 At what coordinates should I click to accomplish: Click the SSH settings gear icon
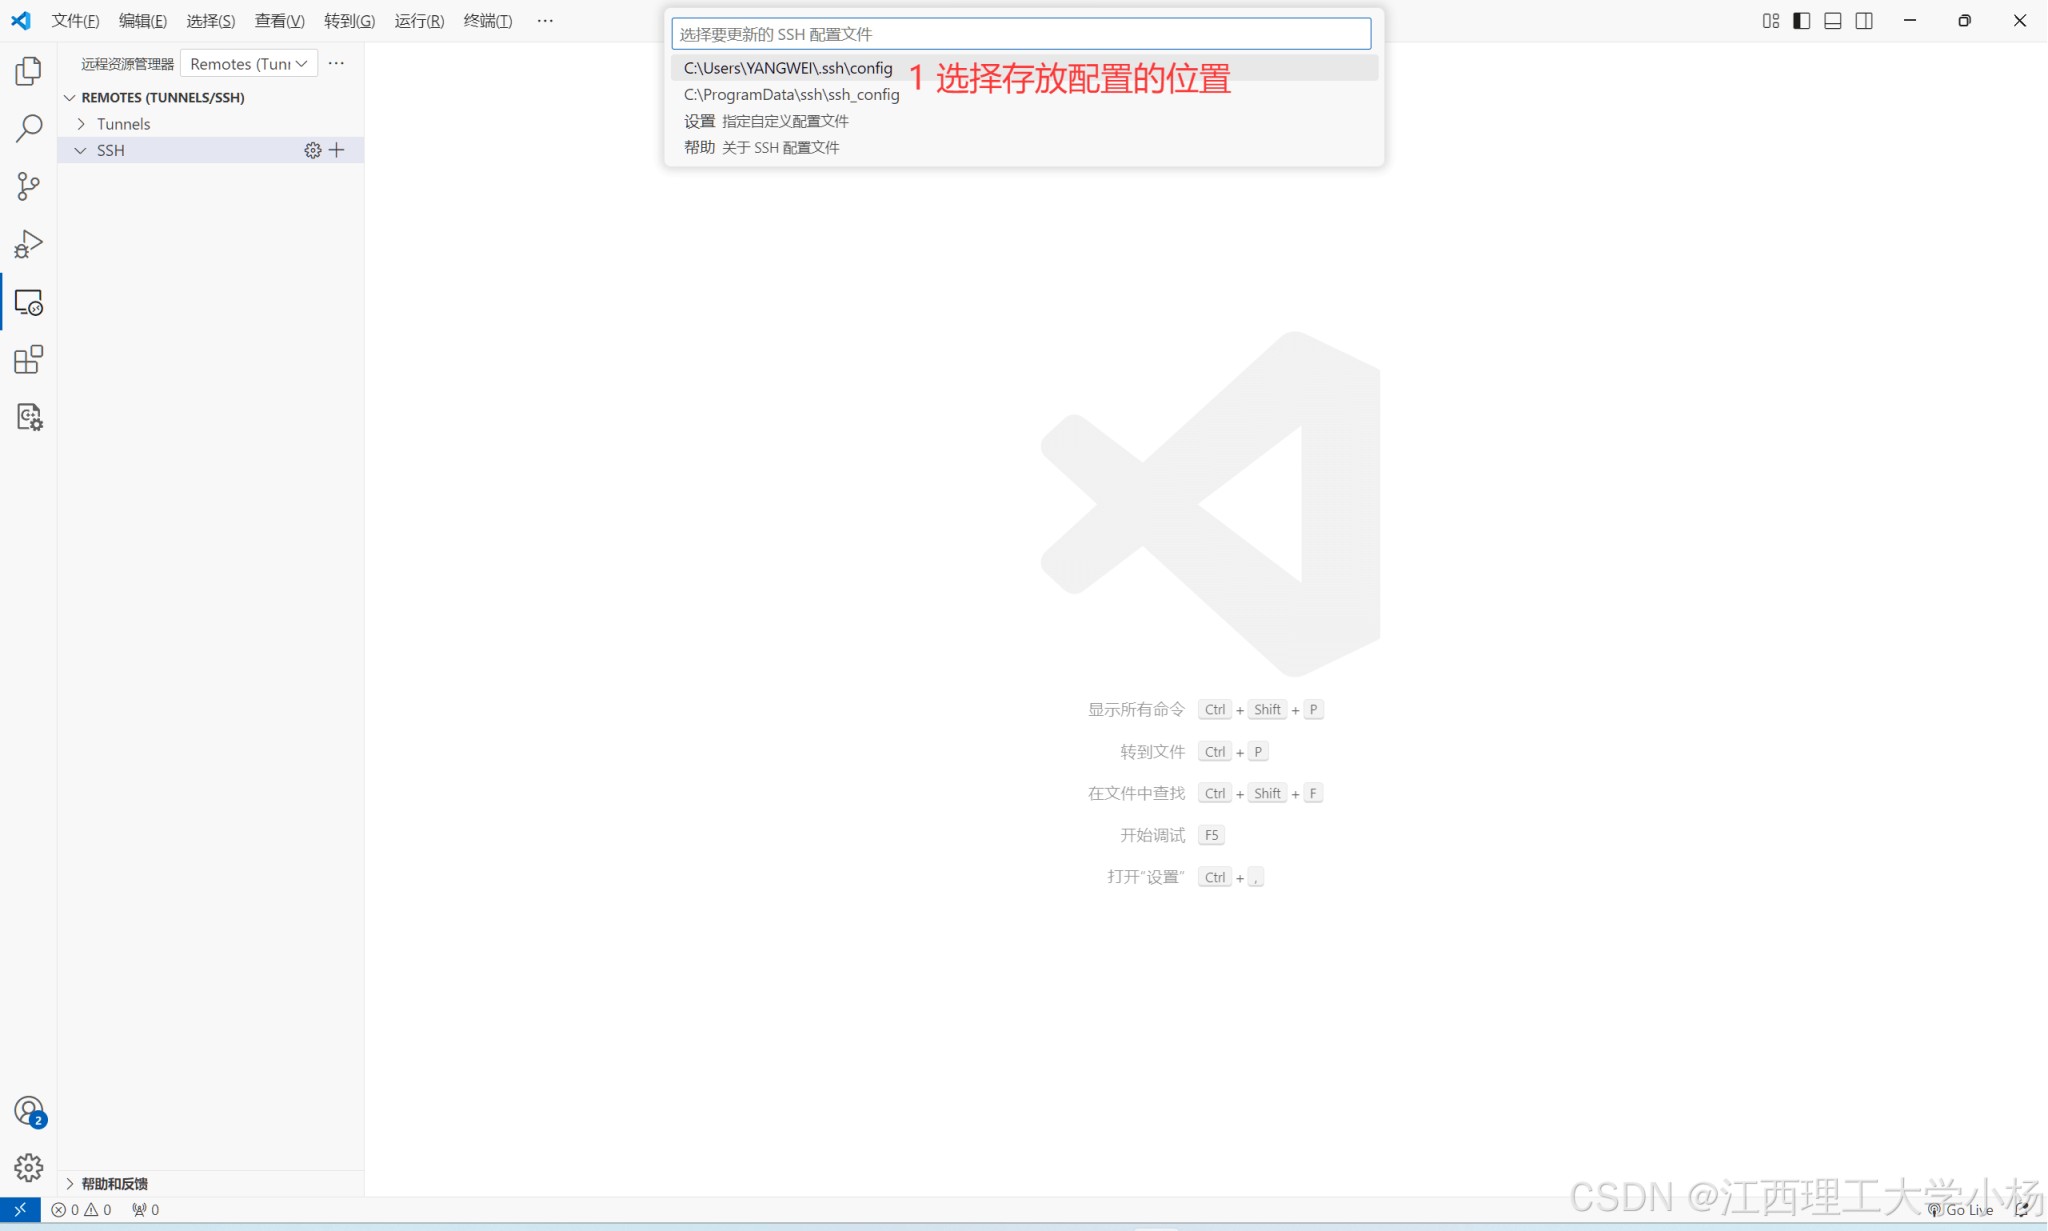[312, 149]
